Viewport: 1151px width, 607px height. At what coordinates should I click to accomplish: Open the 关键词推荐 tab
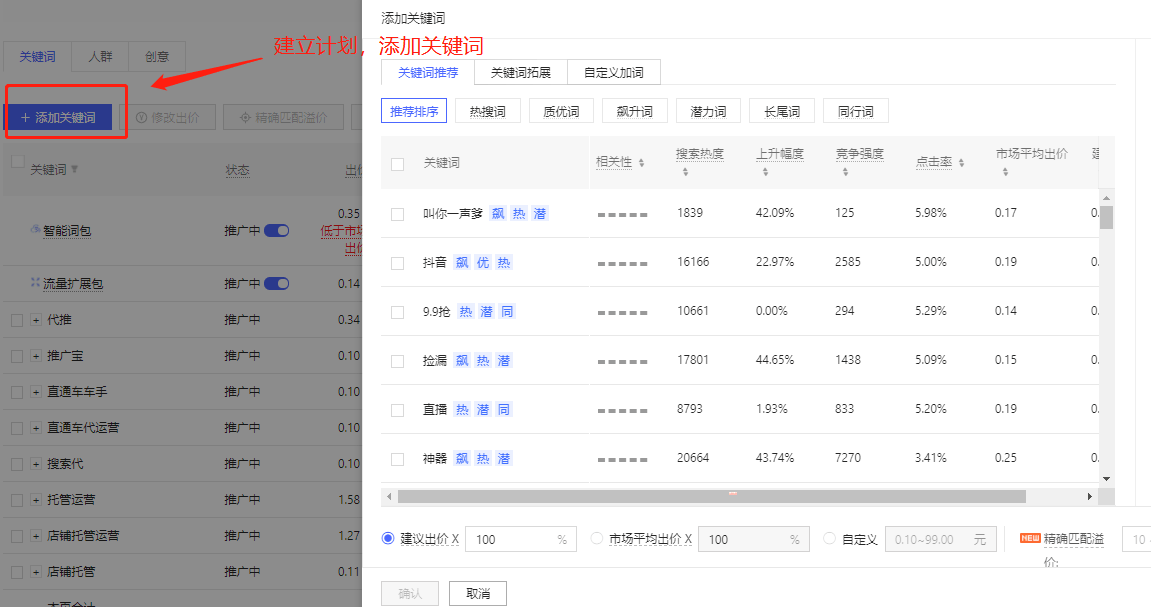pos(428,73)
